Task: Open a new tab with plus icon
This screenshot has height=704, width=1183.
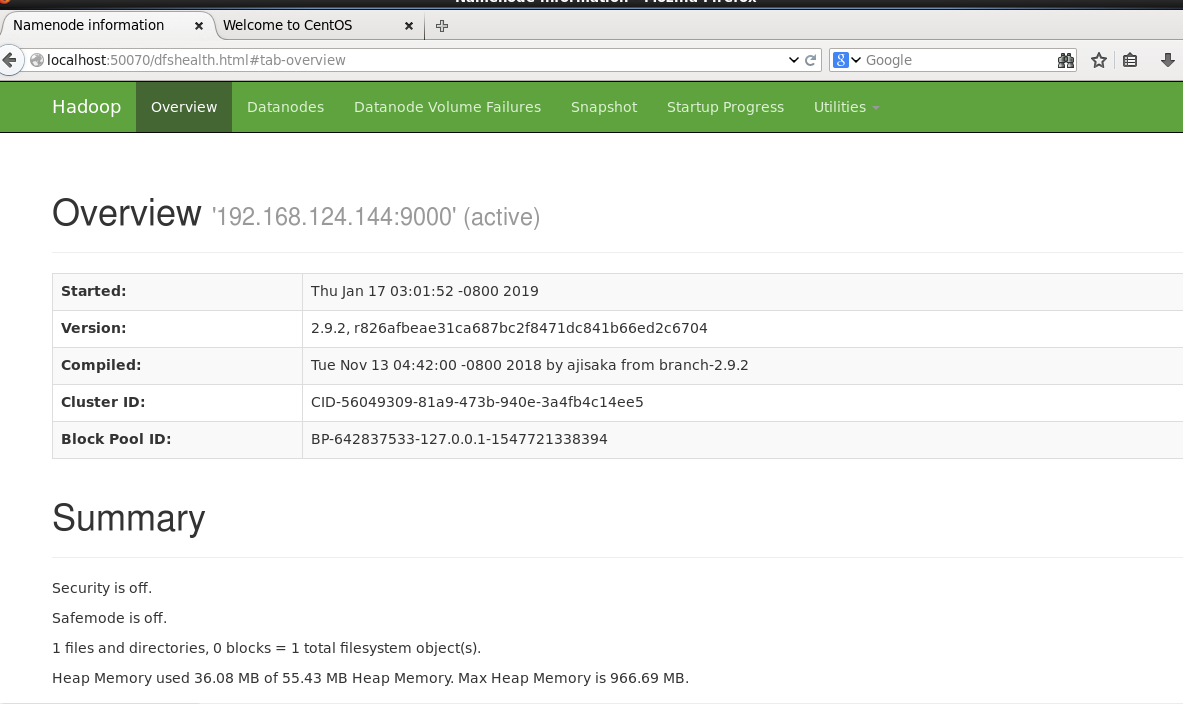Action: point(442,26)
